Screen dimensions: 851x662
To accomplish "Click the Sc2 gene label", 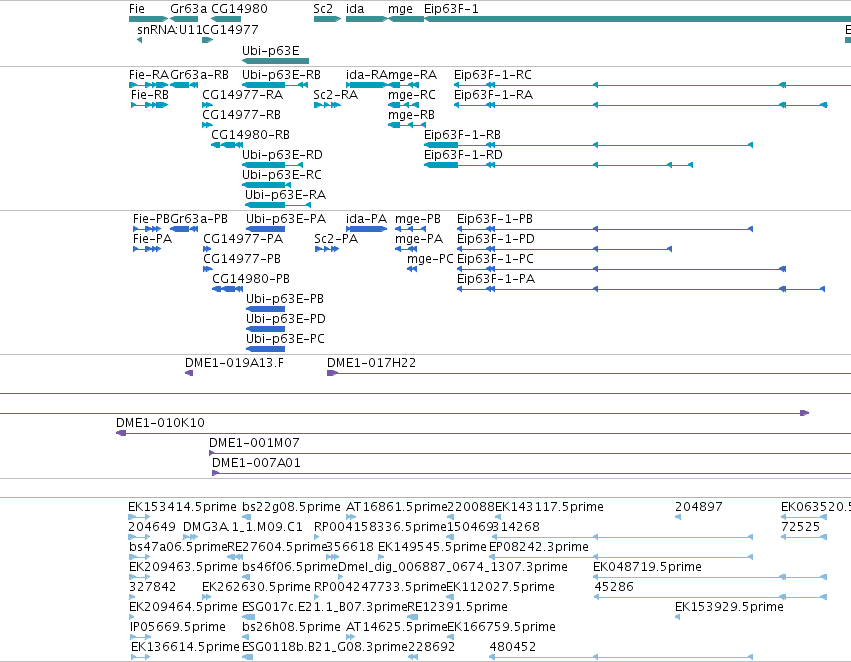I will [323, 9].
